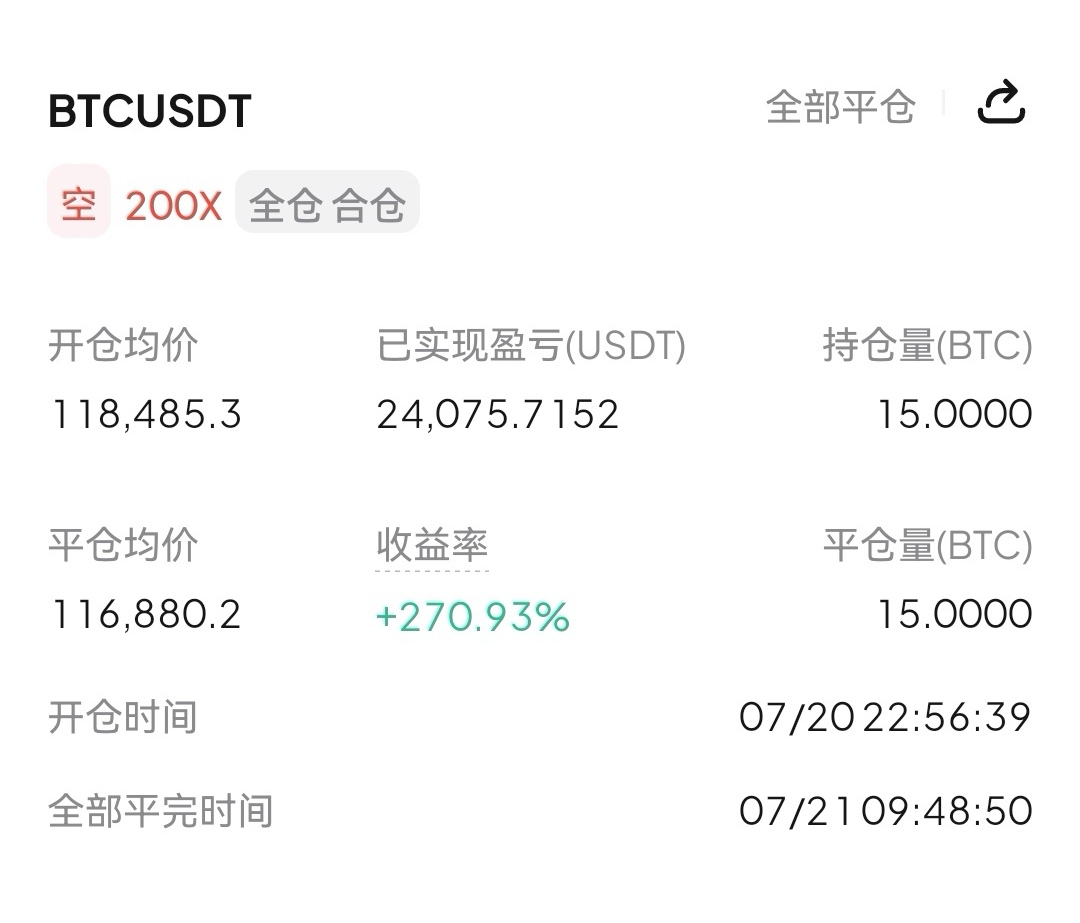Tap the 空 short position badge
The width and height of the screenshot is (1080, 923).
78,204
